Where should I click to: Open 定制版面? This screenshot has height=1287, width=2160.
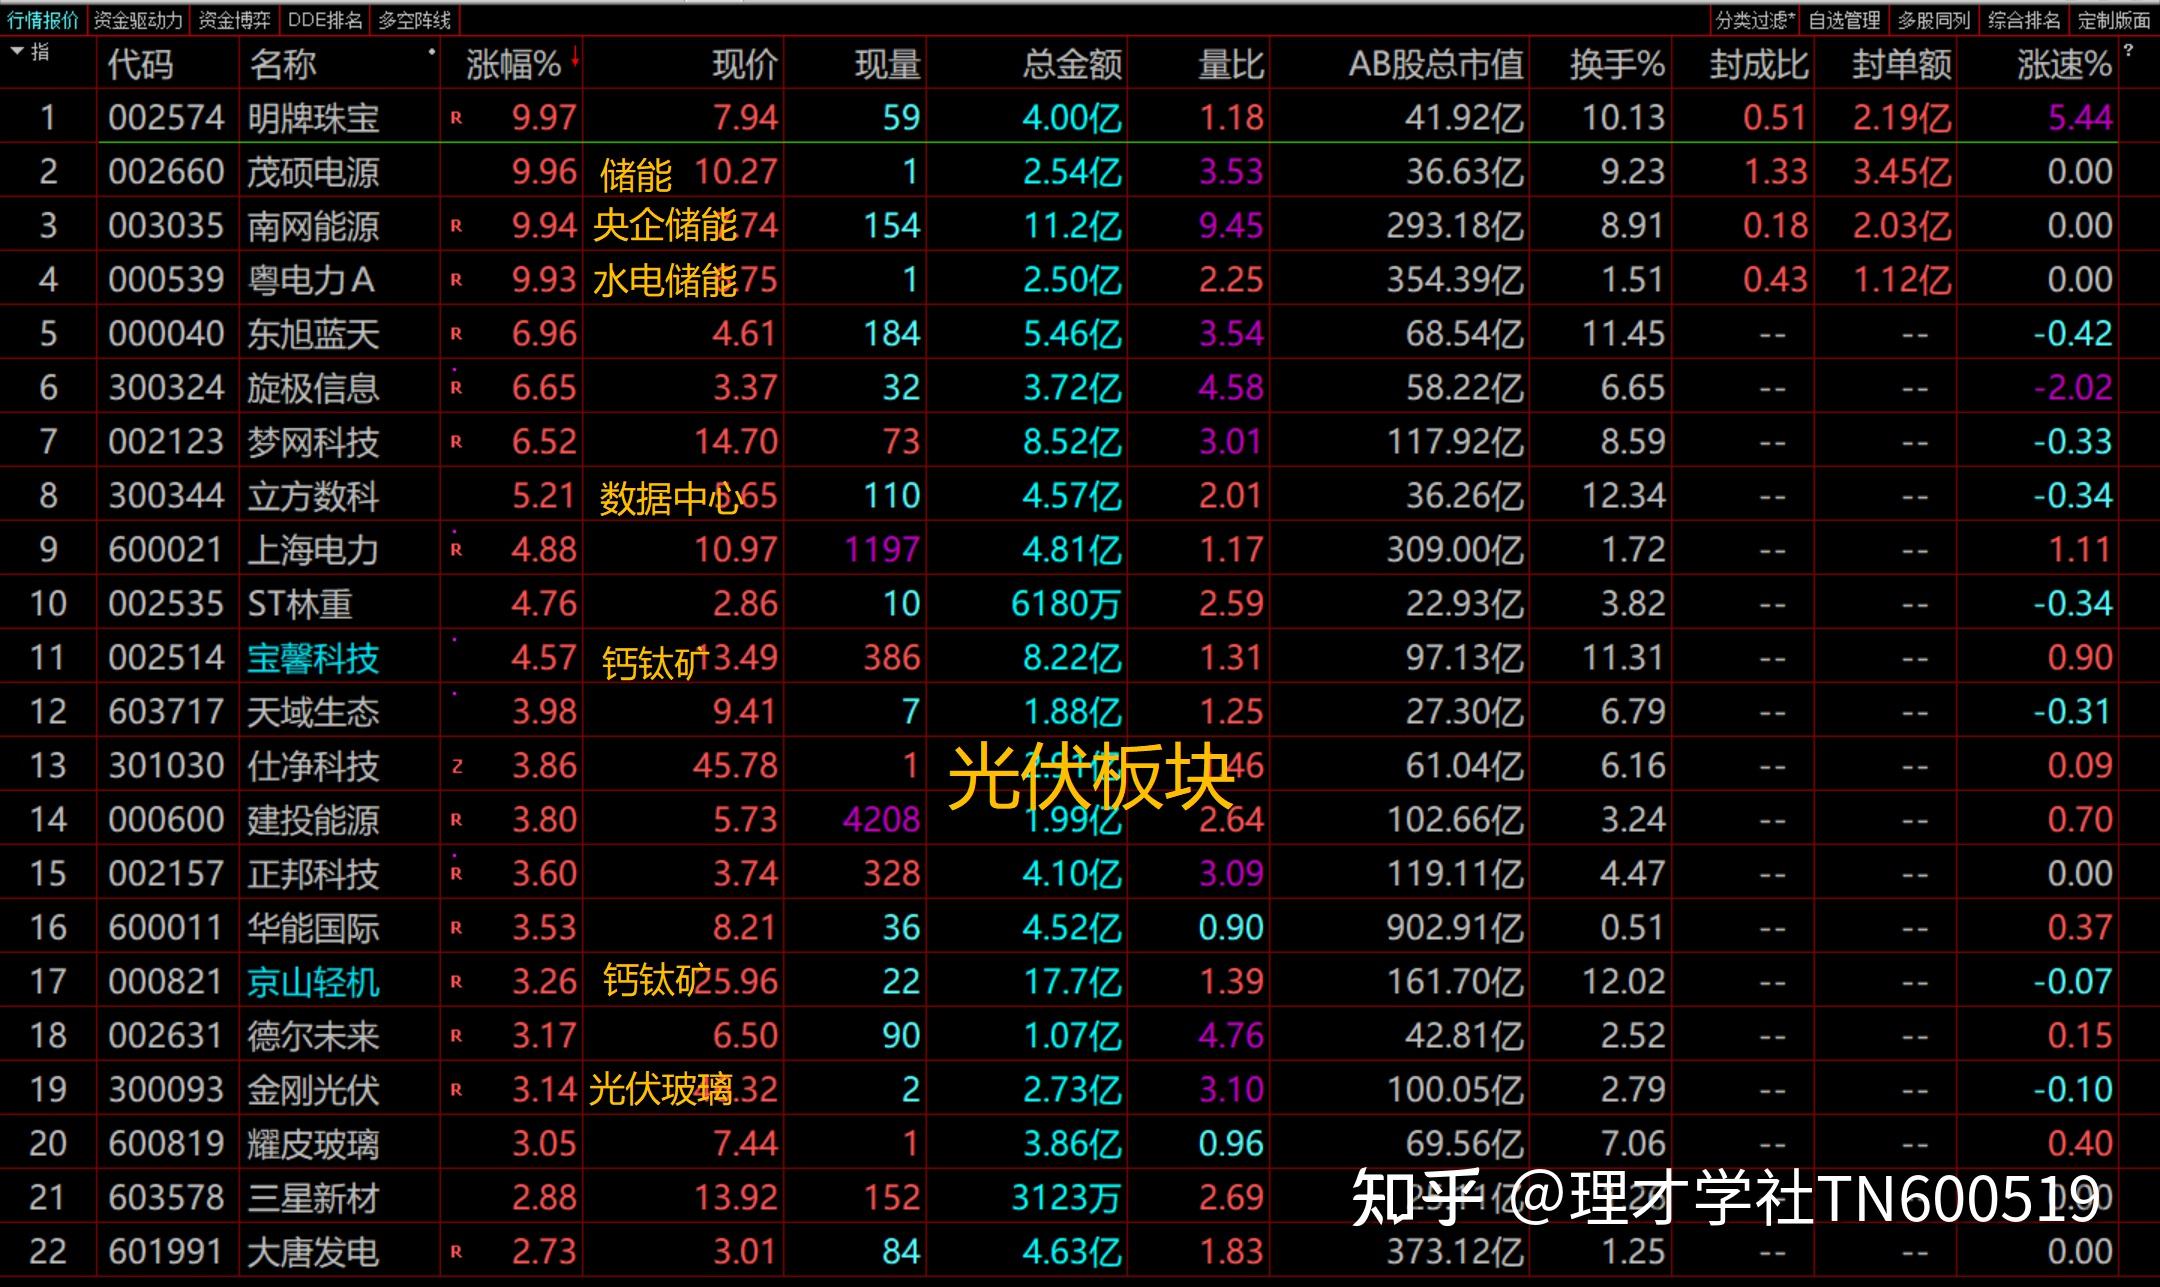click(x=2114, y=20)
